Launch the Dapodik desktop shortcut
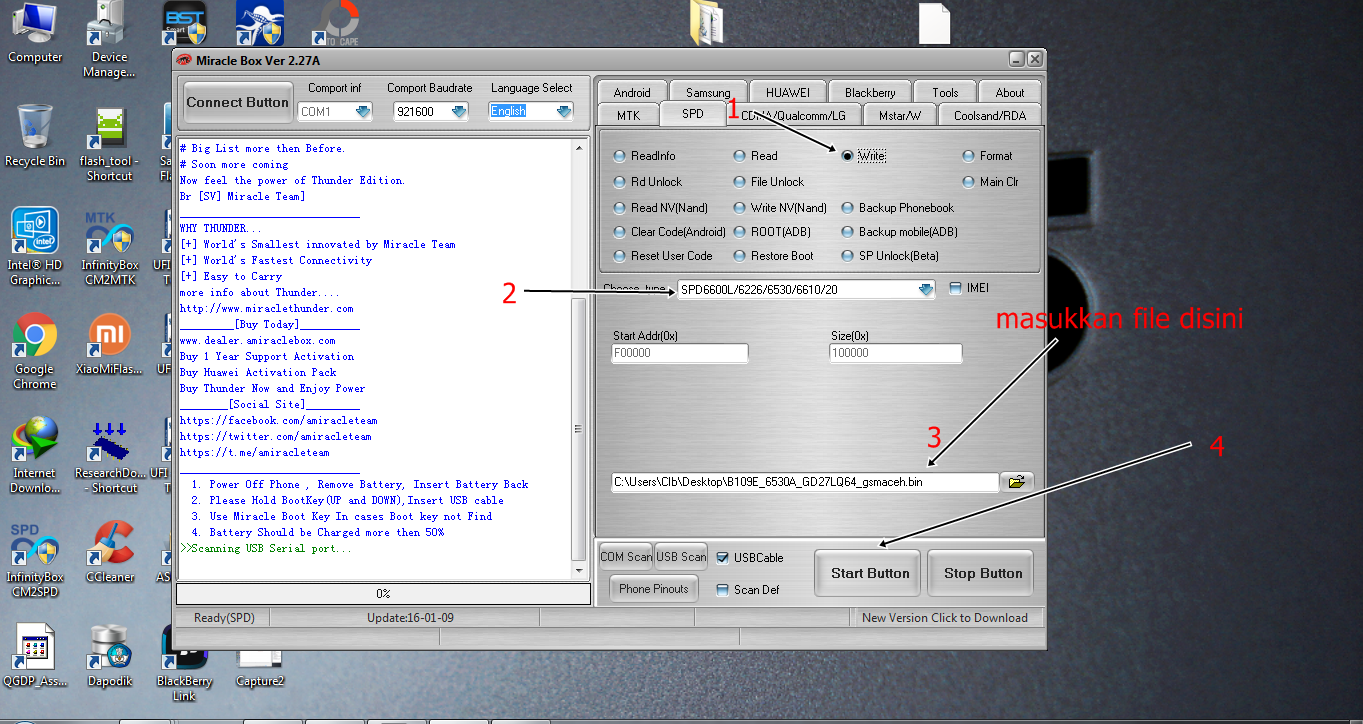 [x=109, y=656]
